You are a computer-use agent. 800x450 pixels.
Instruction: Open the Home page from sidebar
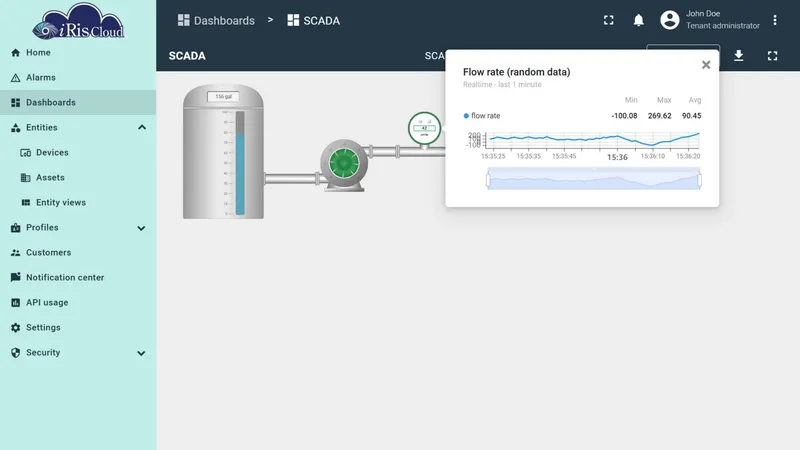point(78,53)
